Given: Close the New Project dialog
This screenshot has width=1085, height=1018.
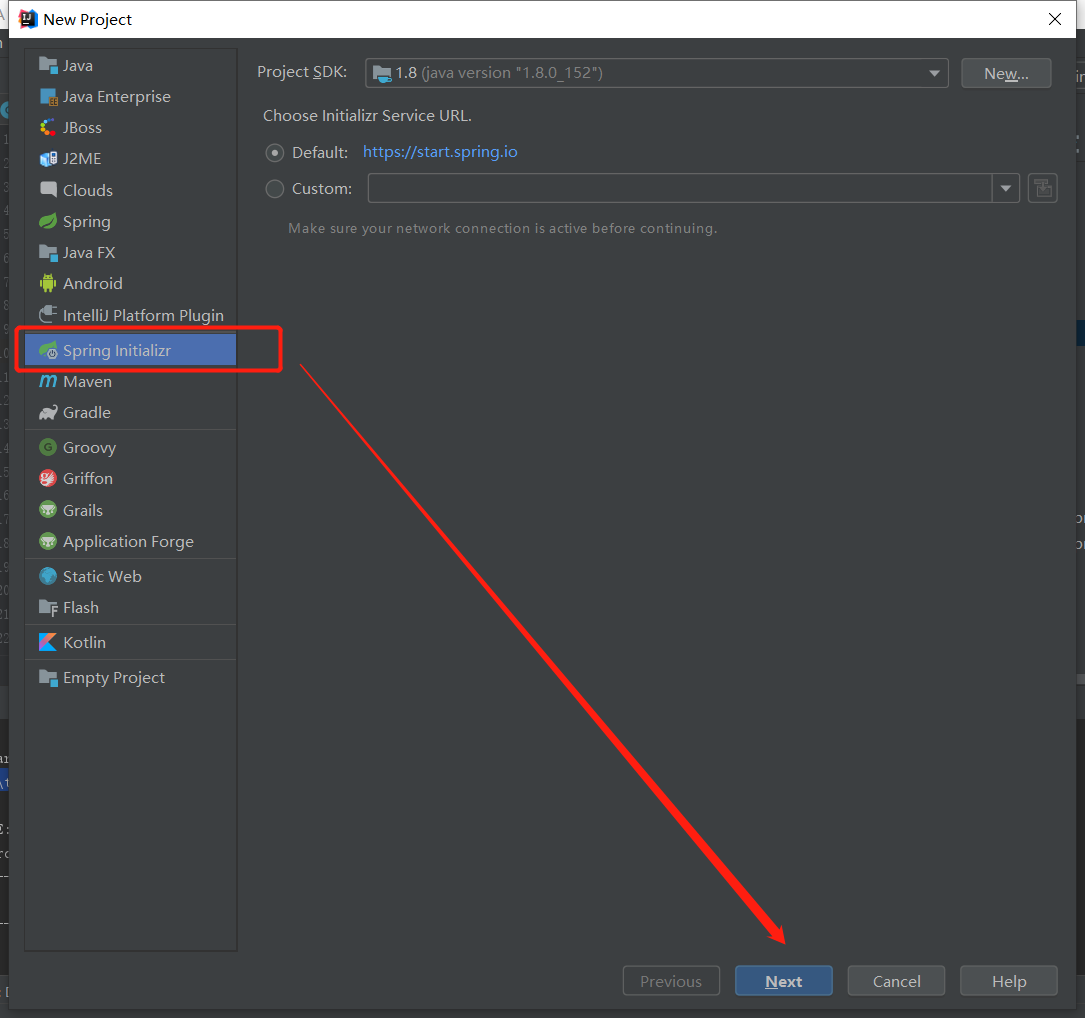Looking at the screenshot, I should click(x=1055, y=19).
